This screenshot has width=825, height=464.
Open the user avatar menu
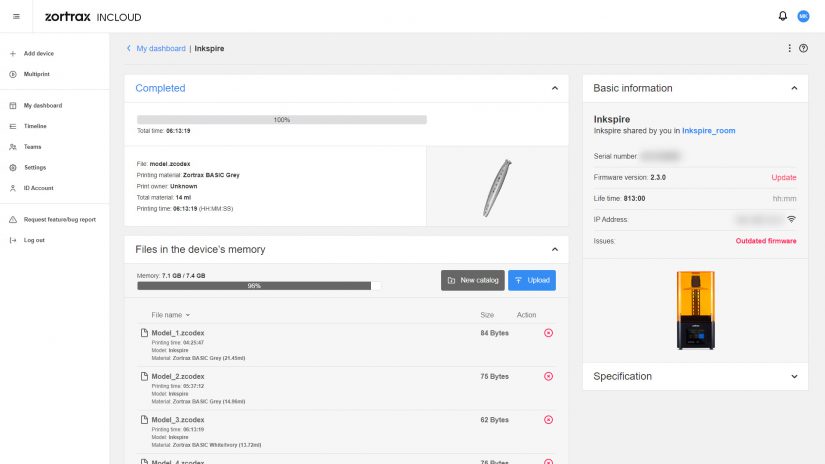803,16
